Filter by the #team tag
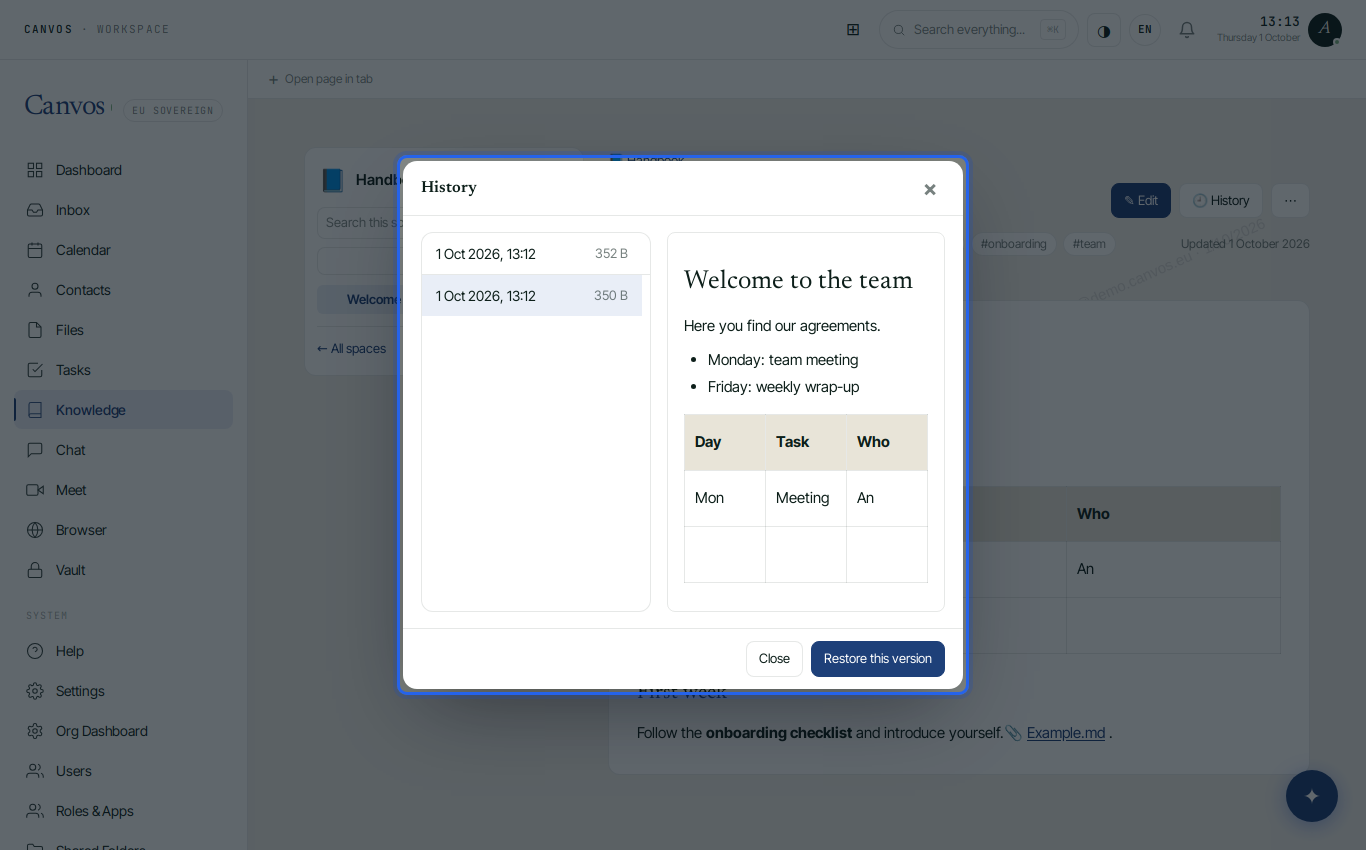Image resolution: width=1366 pixels, height=850 pixels. point(1089,244)
